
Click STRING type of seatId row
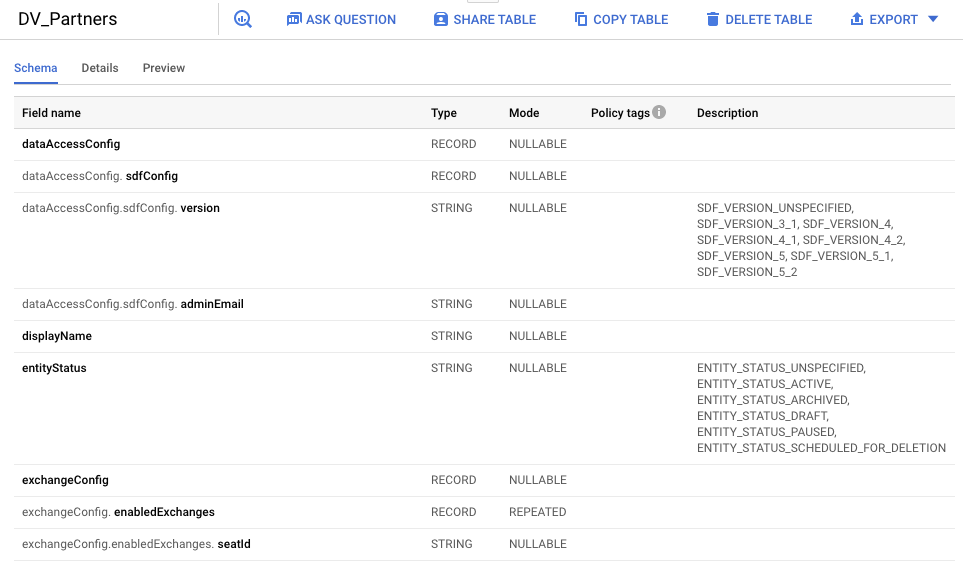point(451,543)
